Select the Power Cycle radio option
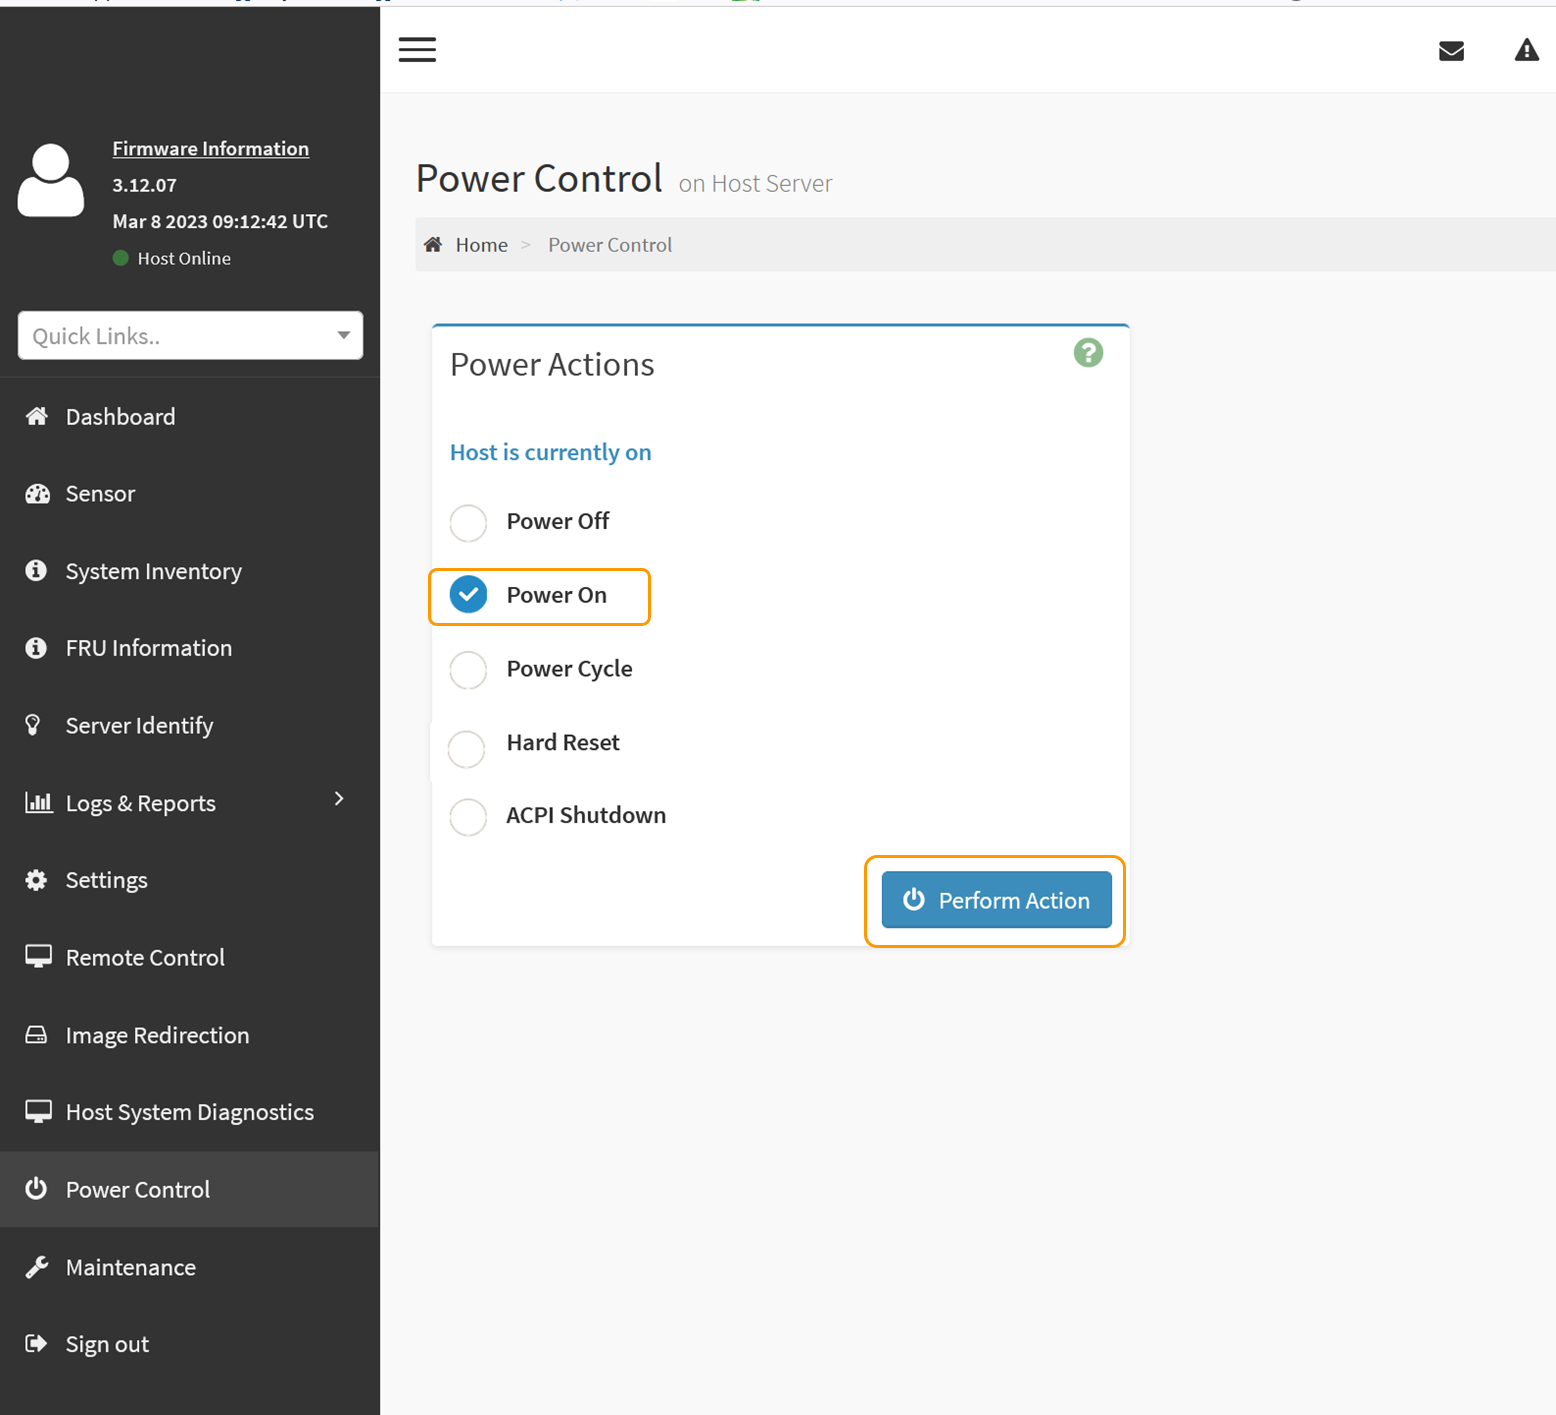Image resolution: width=1556 pixels, height=1415 pixels. click(468, 670)
